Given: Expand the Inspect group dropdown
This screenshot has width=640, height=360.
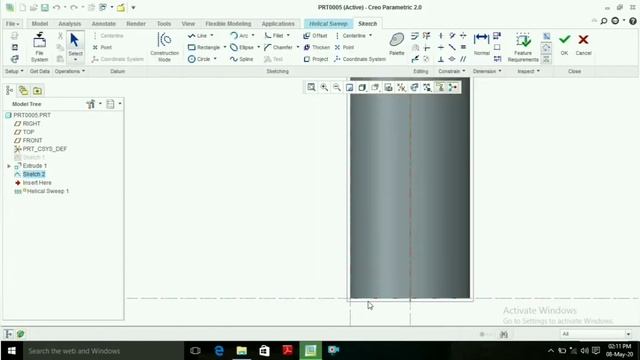Looking at the screenshot, I should coord(529,71).
